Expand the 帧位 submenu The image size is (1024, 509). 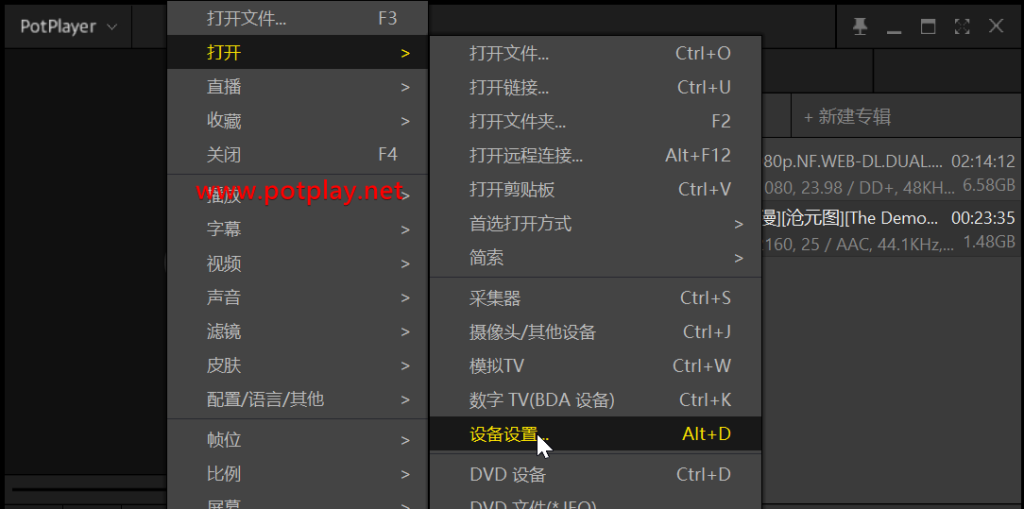click(x=298, y=440)
